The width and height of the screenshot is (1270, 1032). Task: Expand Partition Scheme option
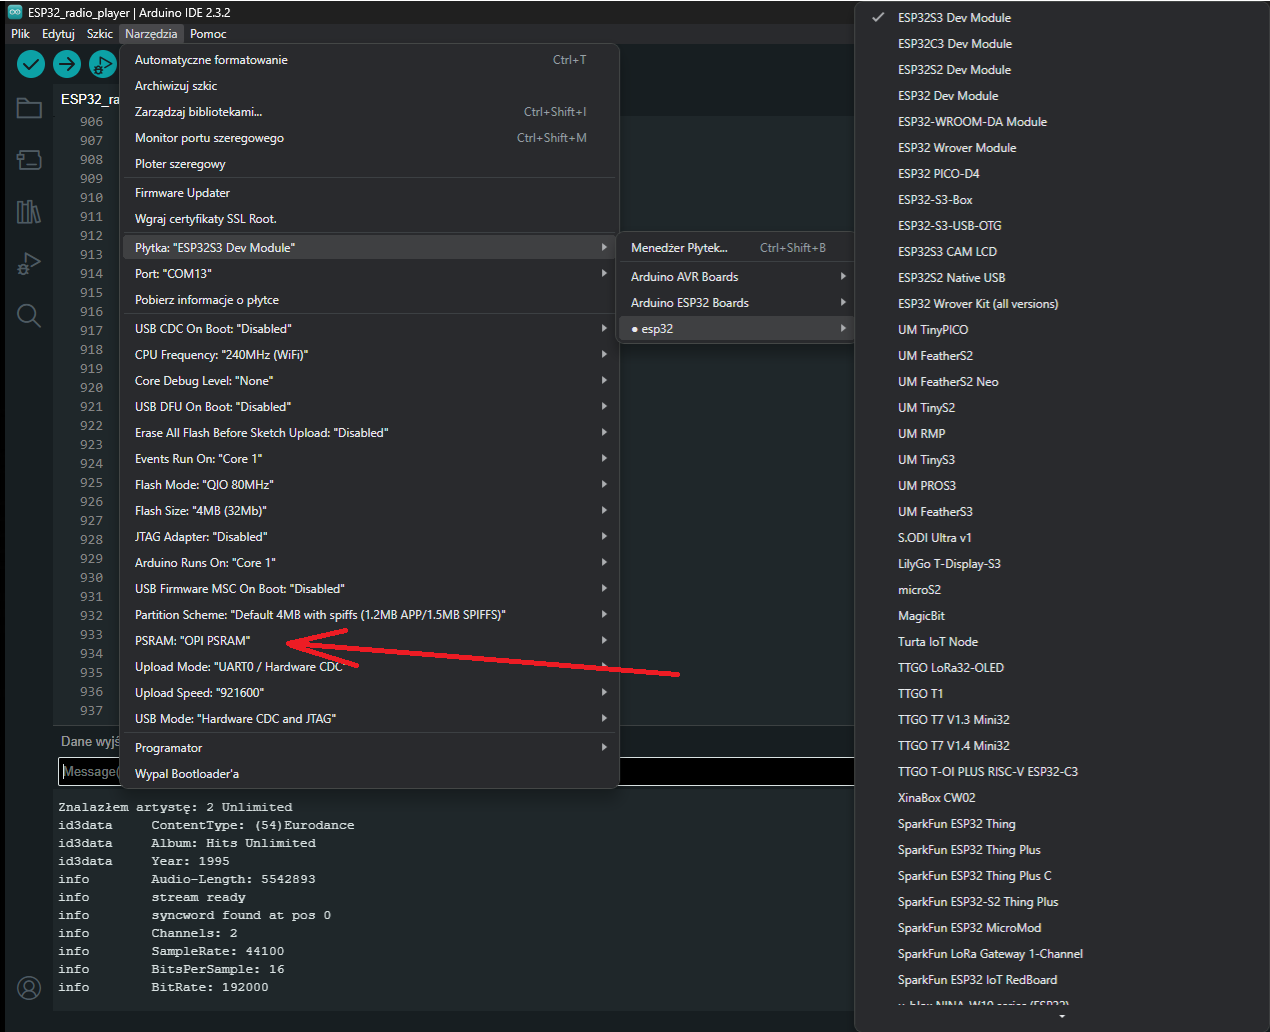tap(369, 615)
